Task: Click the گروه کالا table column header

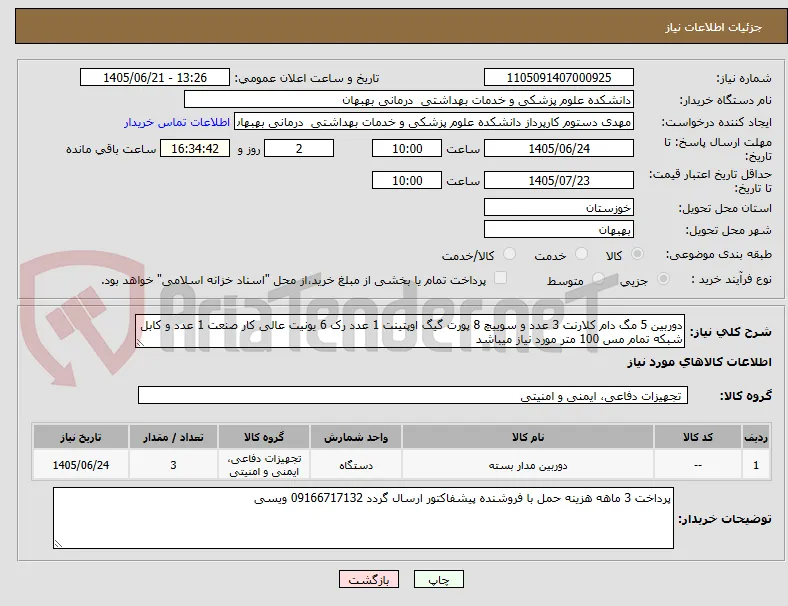Action: (x=264, y=437)
